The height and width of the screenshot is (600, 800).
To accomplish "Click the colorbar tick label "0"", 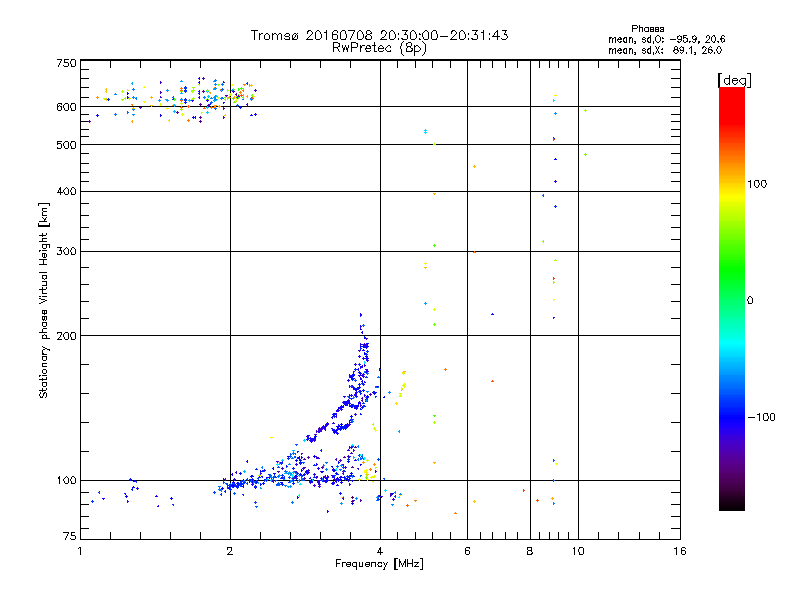I will (750, 301).
